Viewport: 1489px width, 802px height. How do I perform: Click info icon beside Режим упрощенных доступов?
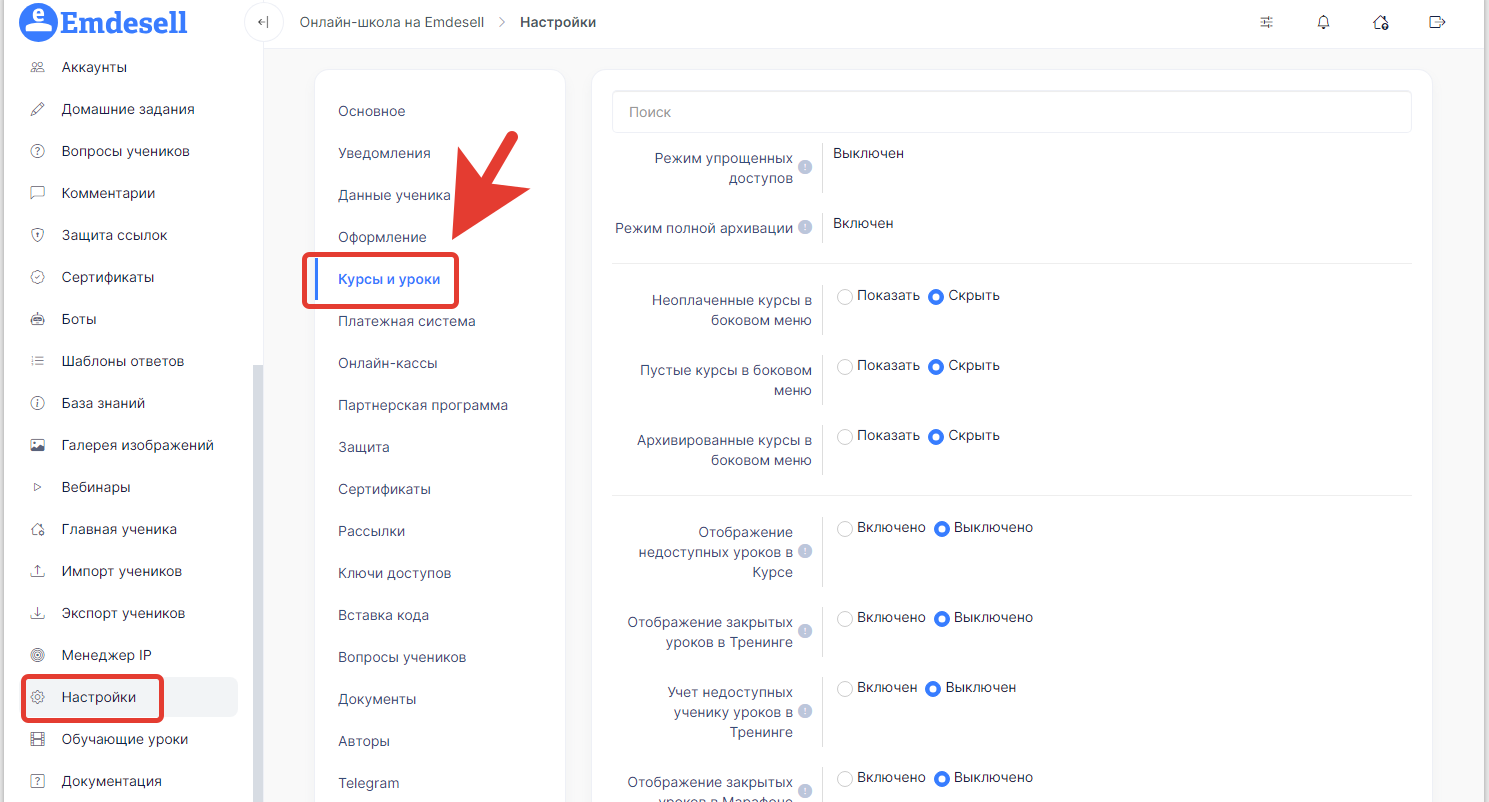pos(805,168)
